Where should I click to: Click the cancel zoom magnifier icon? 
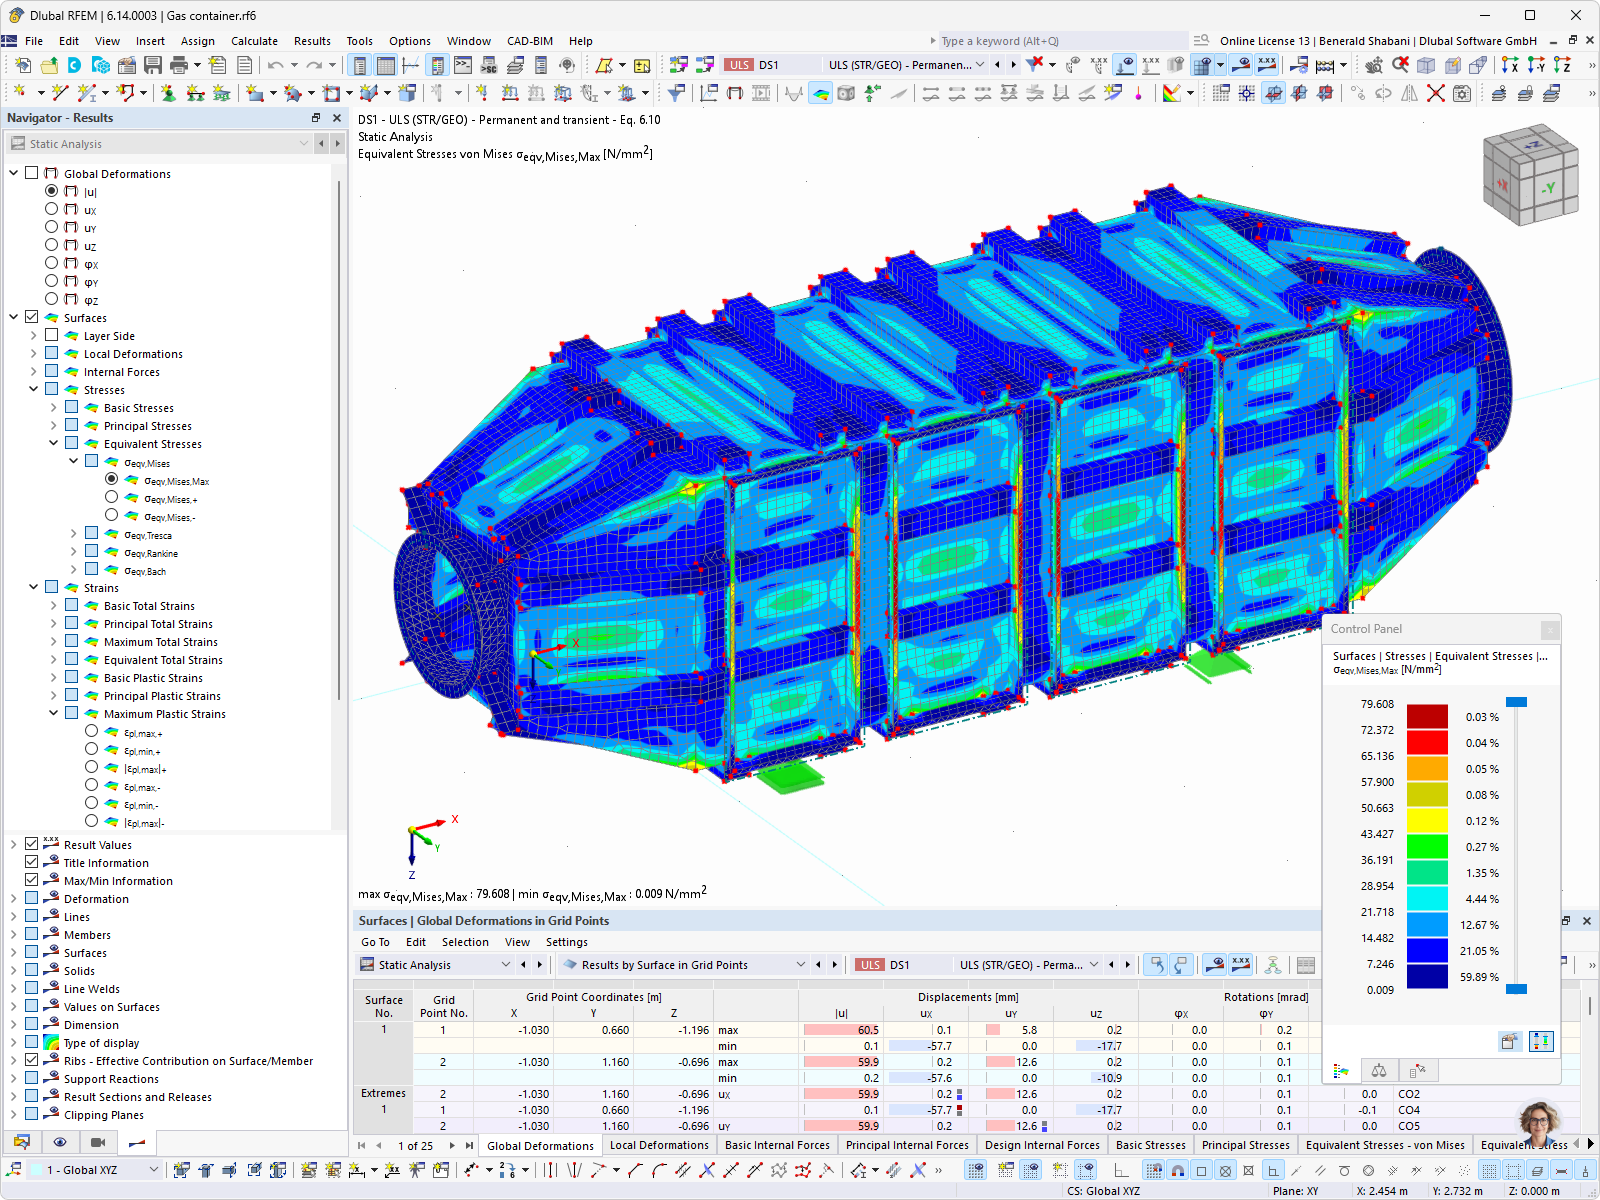[1398, 63]
